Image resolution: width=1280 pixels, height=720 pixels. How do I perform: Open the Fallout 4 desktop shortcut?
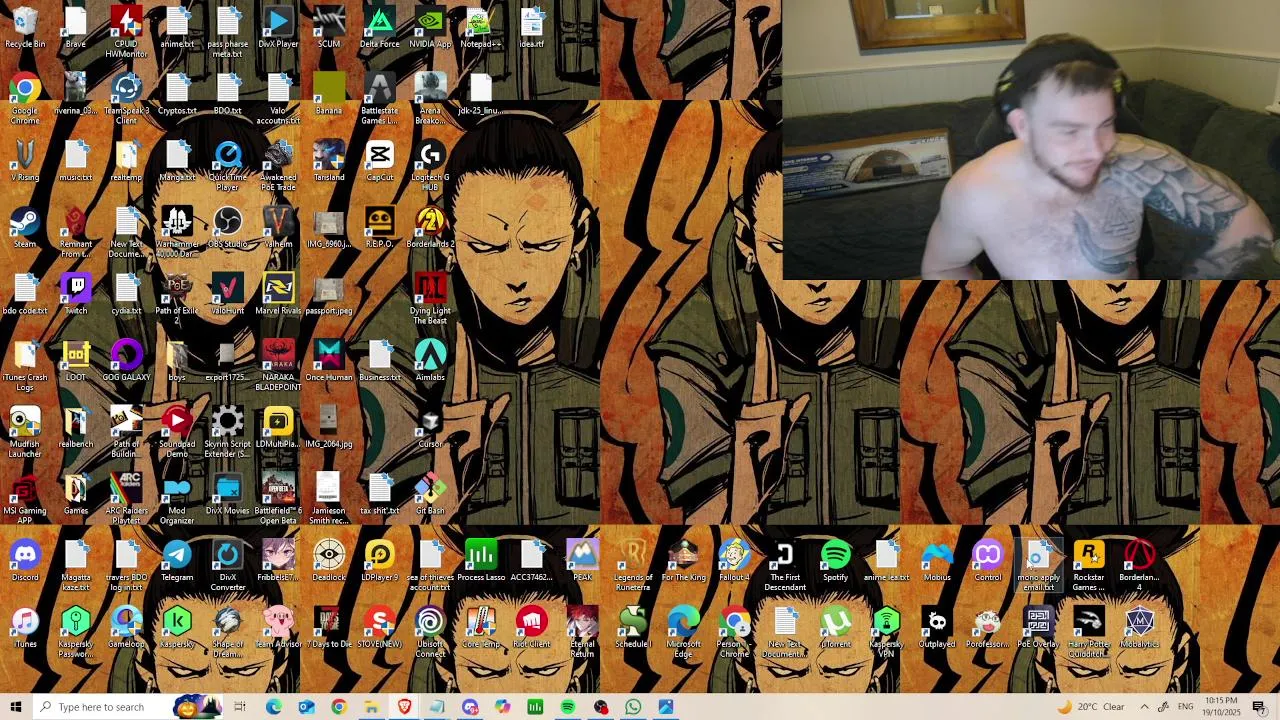pos(734,560)
